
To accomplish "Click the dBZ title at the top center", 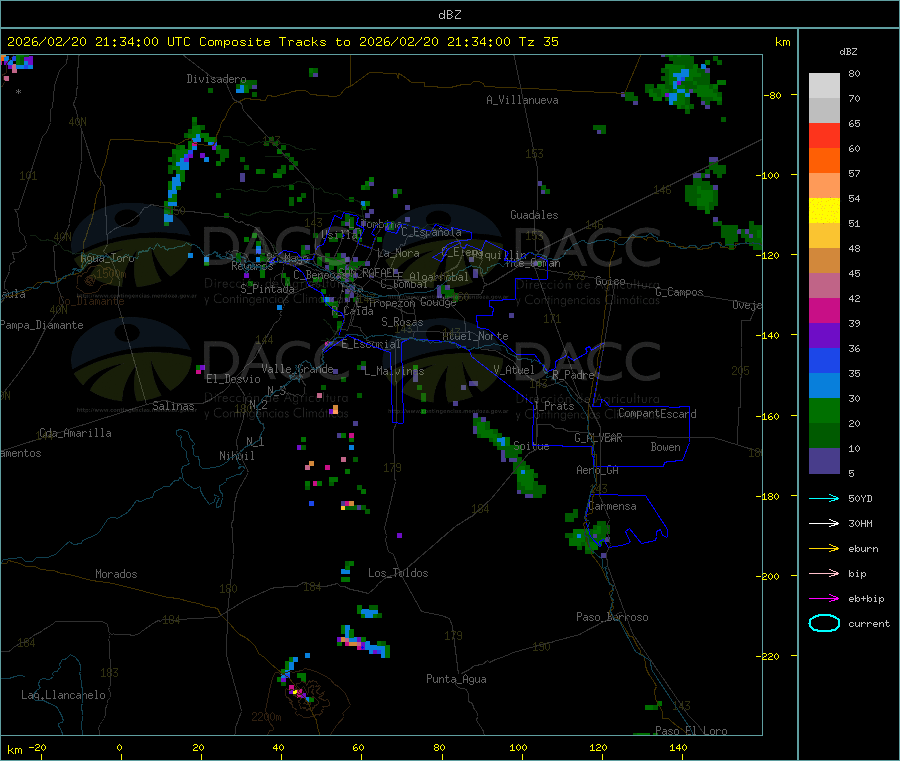I will point(449,15).
